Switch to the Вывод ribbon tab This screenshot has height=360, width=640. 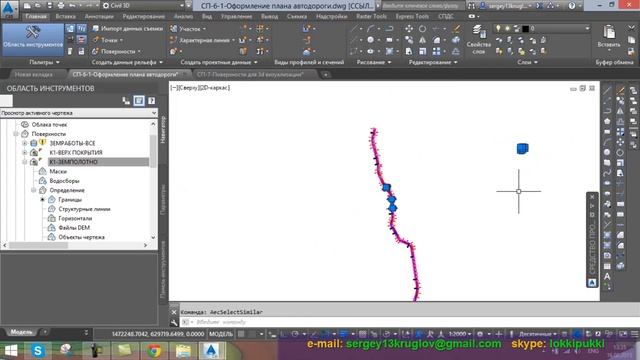(x=269, y=16)
